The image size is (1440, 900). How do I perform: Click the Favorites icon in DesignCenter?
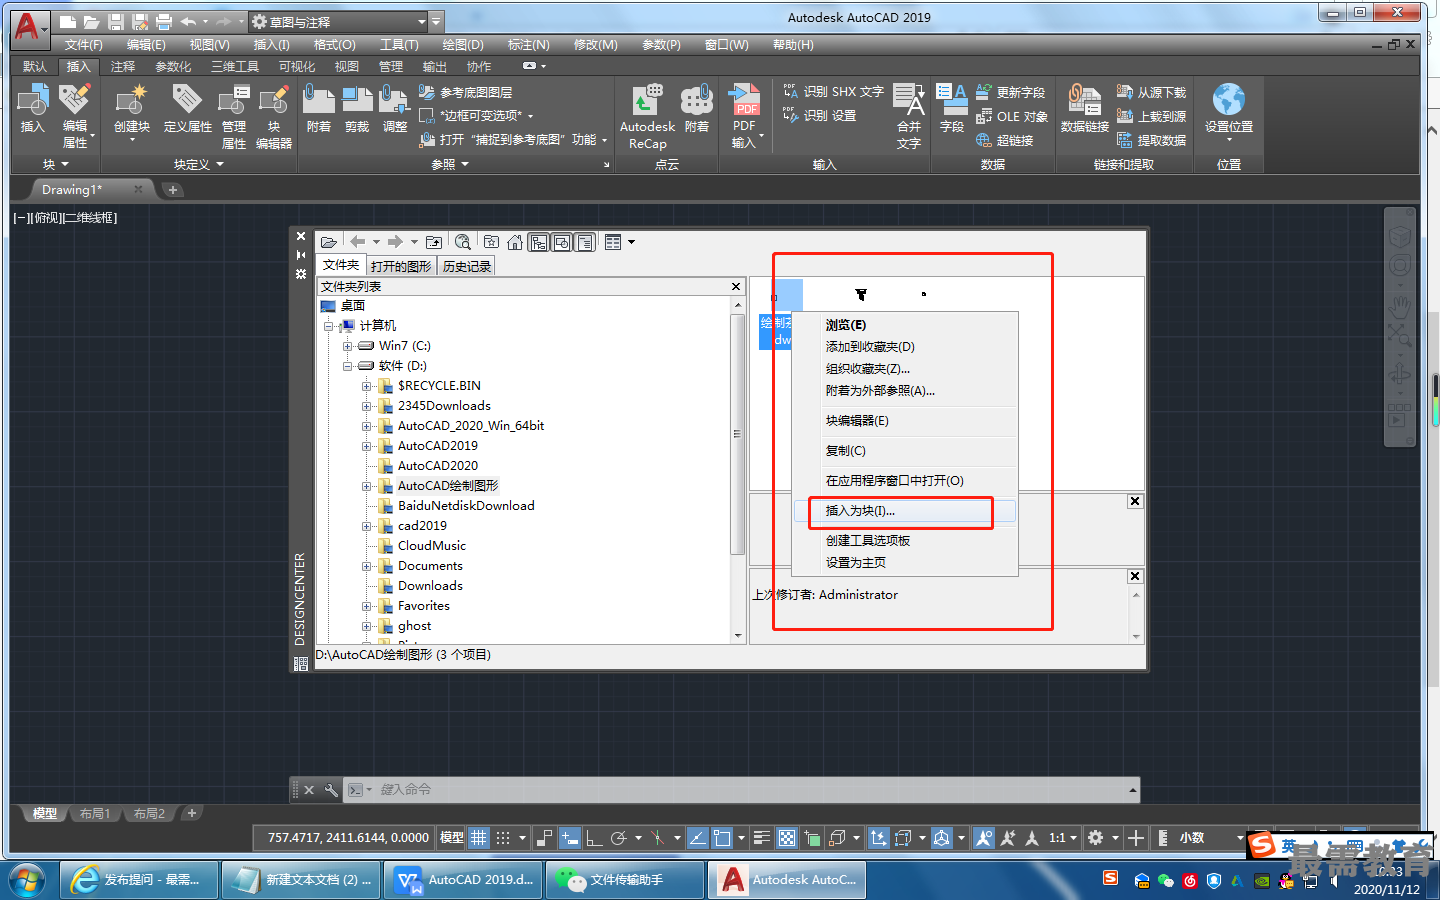[491, 242]
